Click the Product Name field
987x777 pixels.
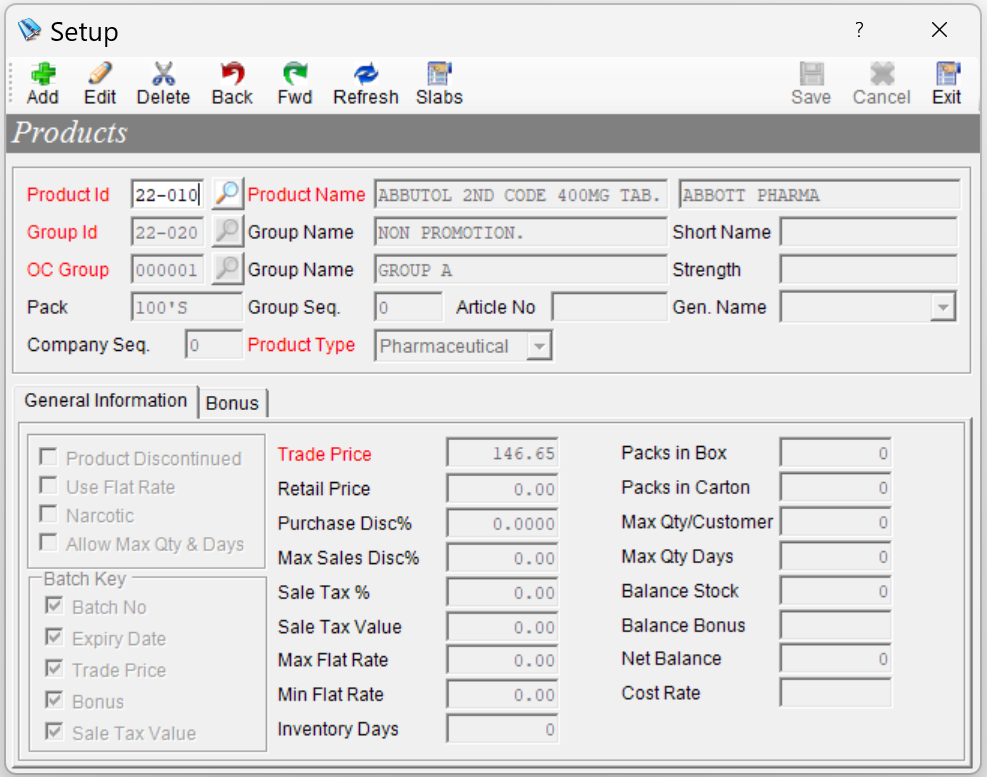click(521, 195)
